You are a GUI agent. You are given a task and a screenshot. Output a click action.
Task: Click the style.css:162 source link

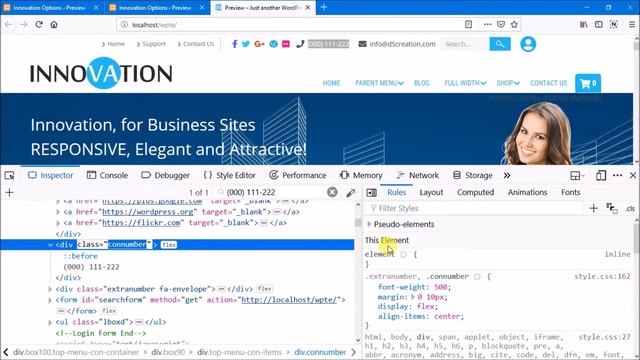pyautogui.click(x=602, y=276)
